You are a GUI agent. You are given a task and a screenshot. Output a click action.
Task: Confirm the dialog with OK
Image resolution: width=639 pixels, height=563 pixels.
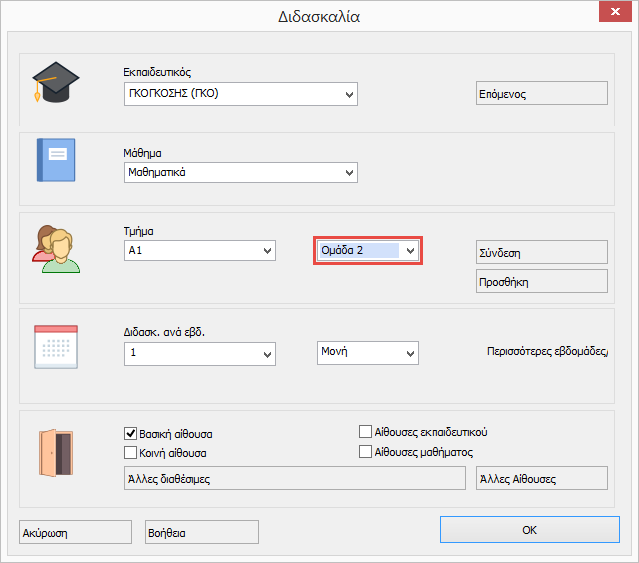click(529, 530)
